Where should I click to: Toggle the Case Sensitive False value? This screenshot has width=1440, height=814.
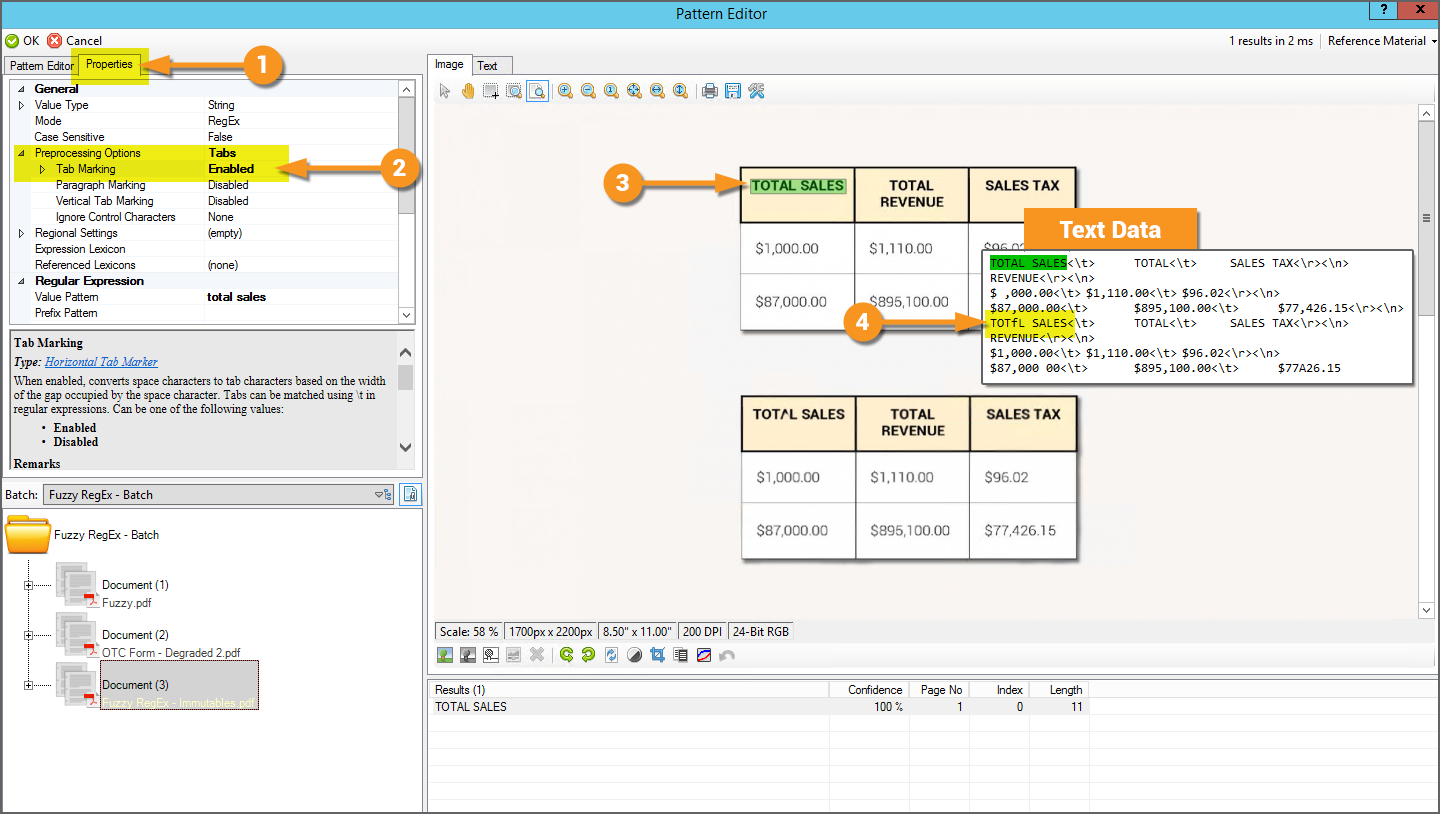coord(220,137)
